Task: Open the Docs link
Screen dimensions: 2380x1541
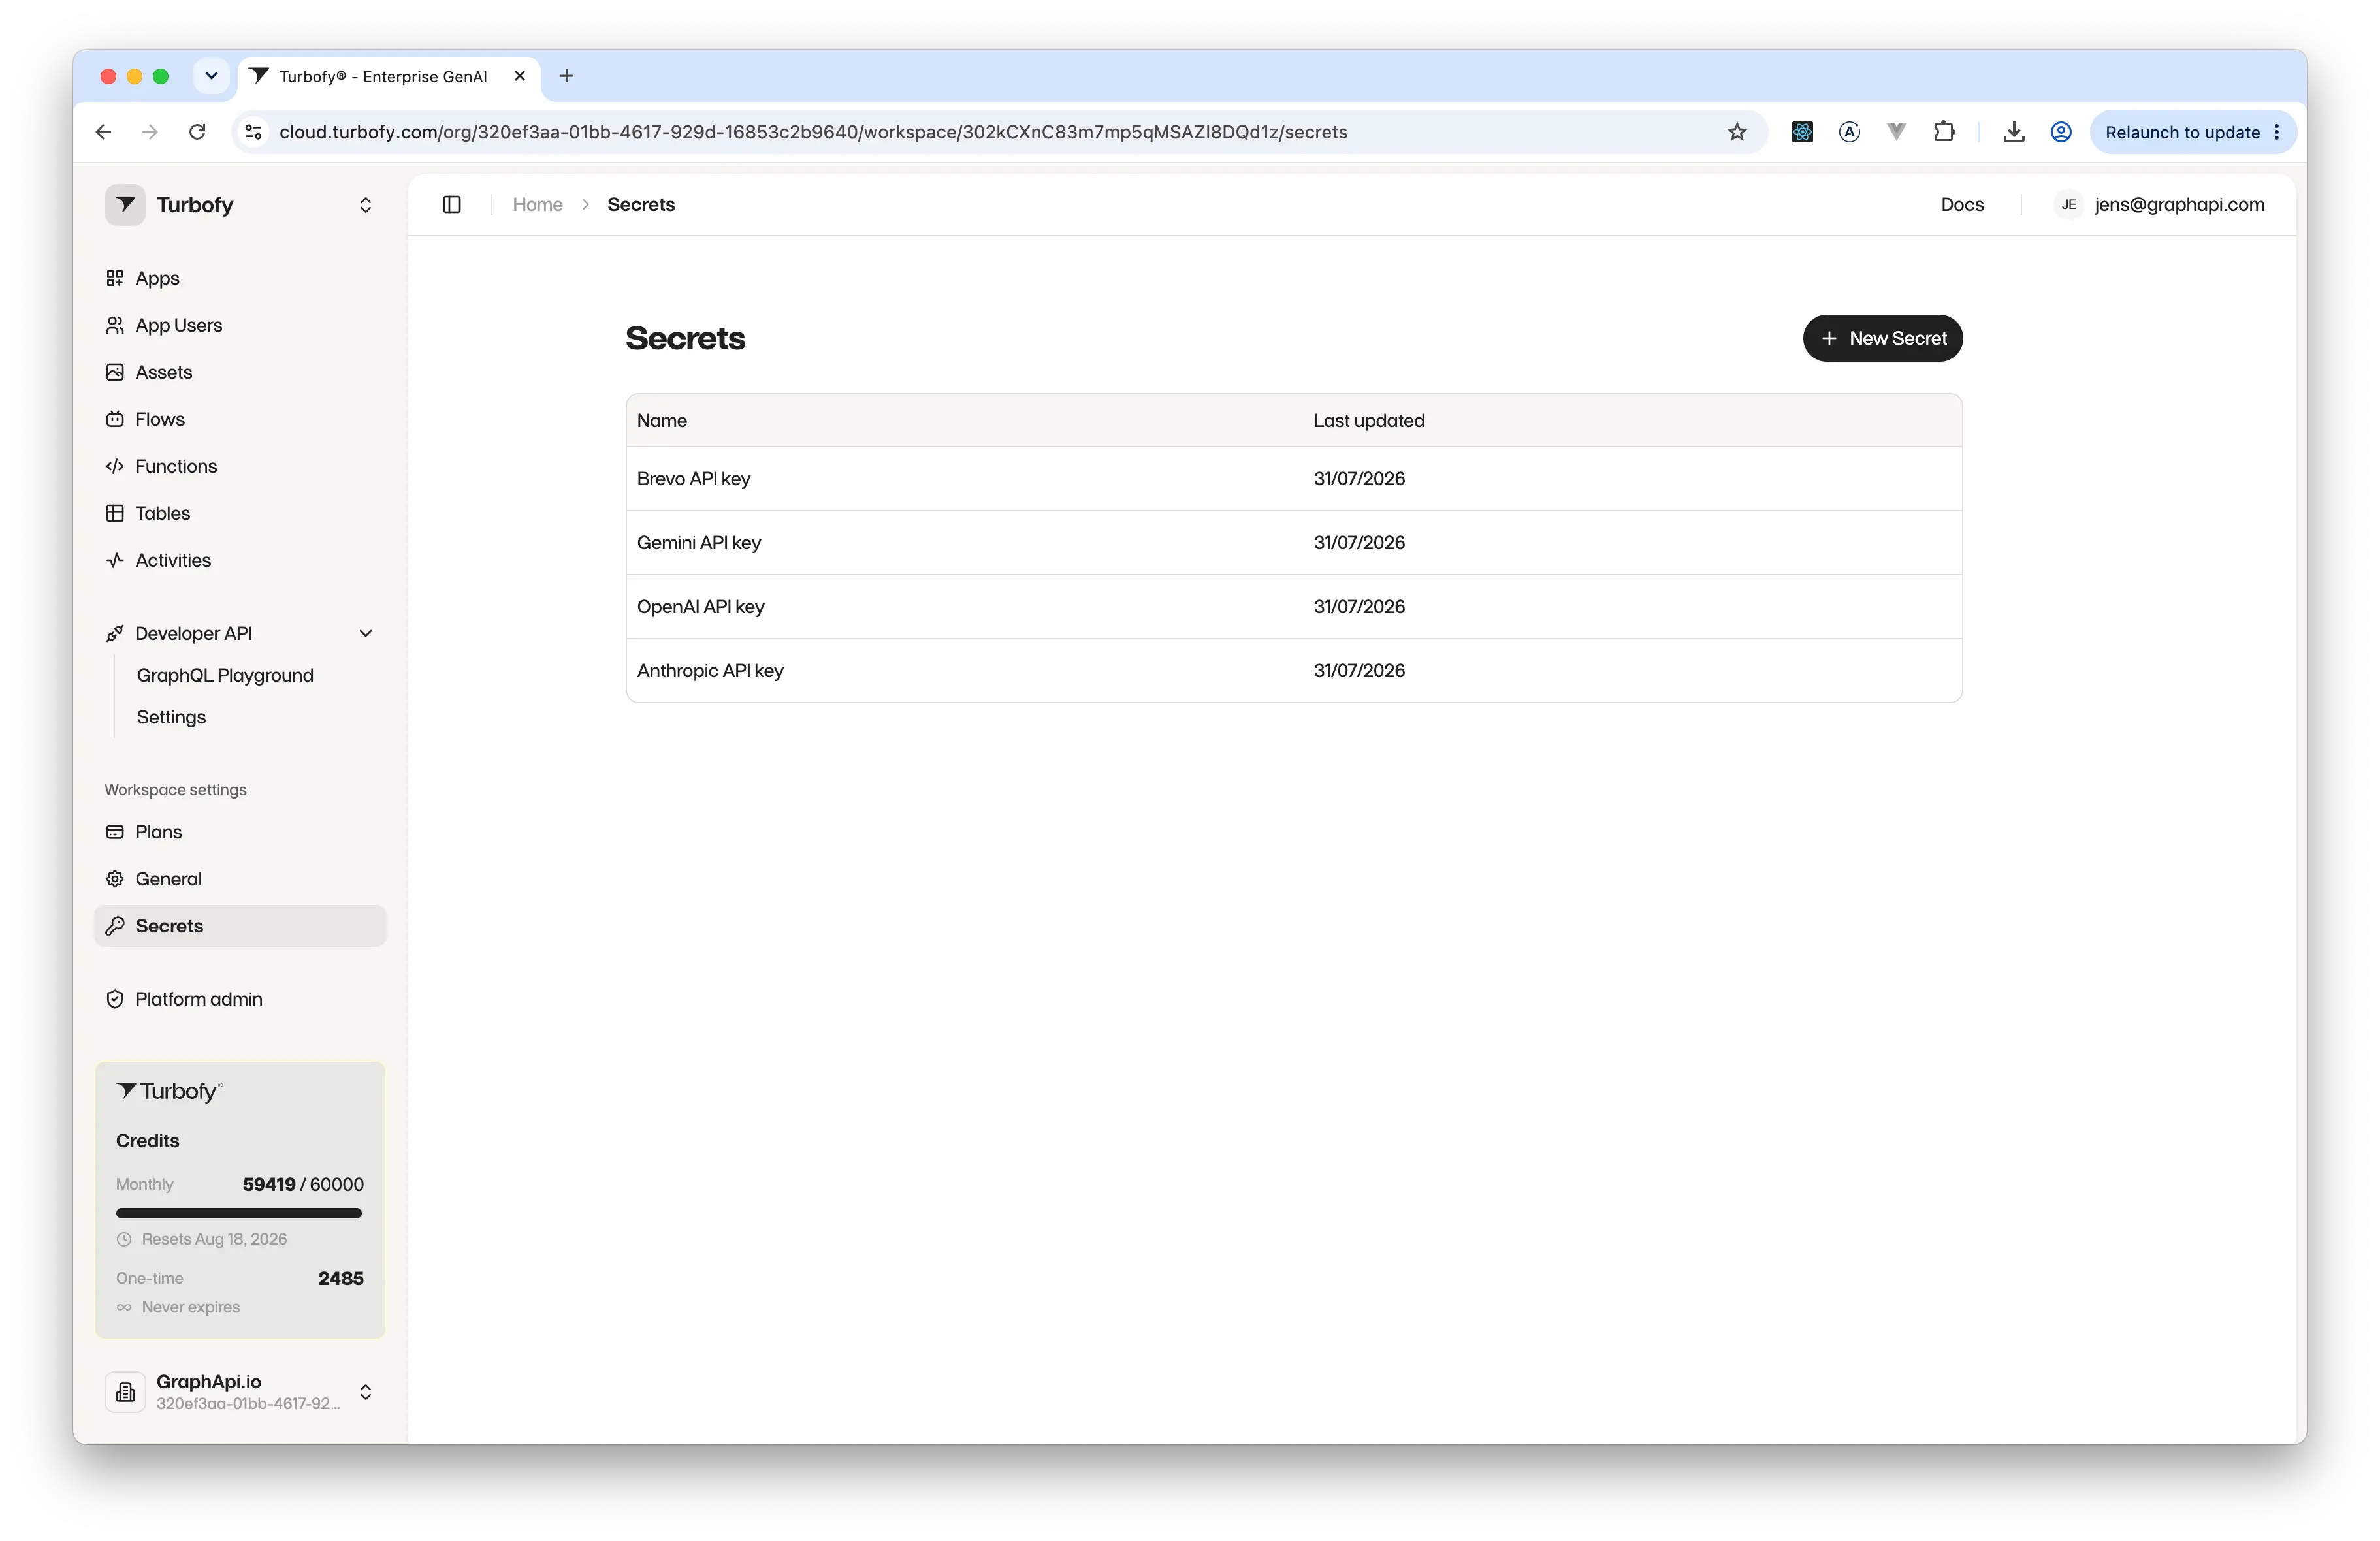Action: [1962, 204]
